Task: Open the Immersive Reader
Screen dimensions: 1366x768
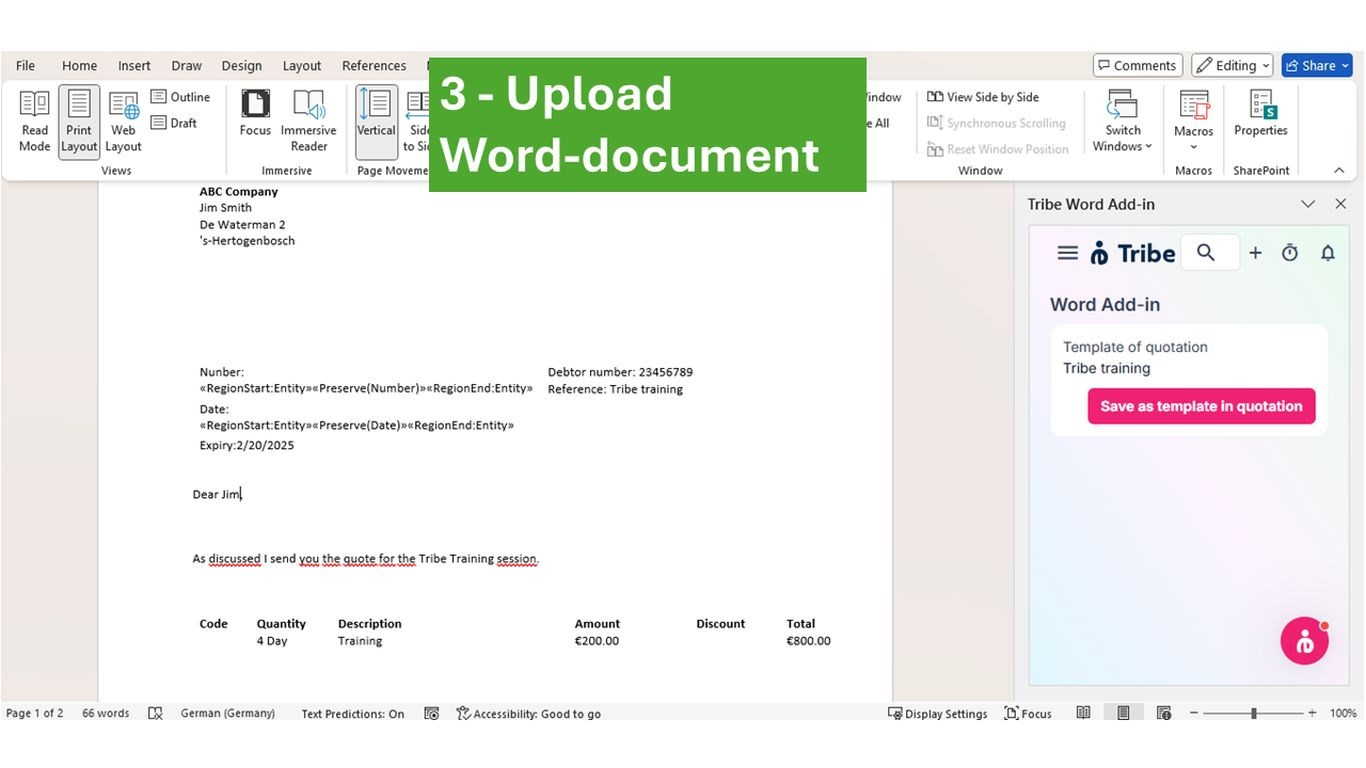Action: (309, 122)
